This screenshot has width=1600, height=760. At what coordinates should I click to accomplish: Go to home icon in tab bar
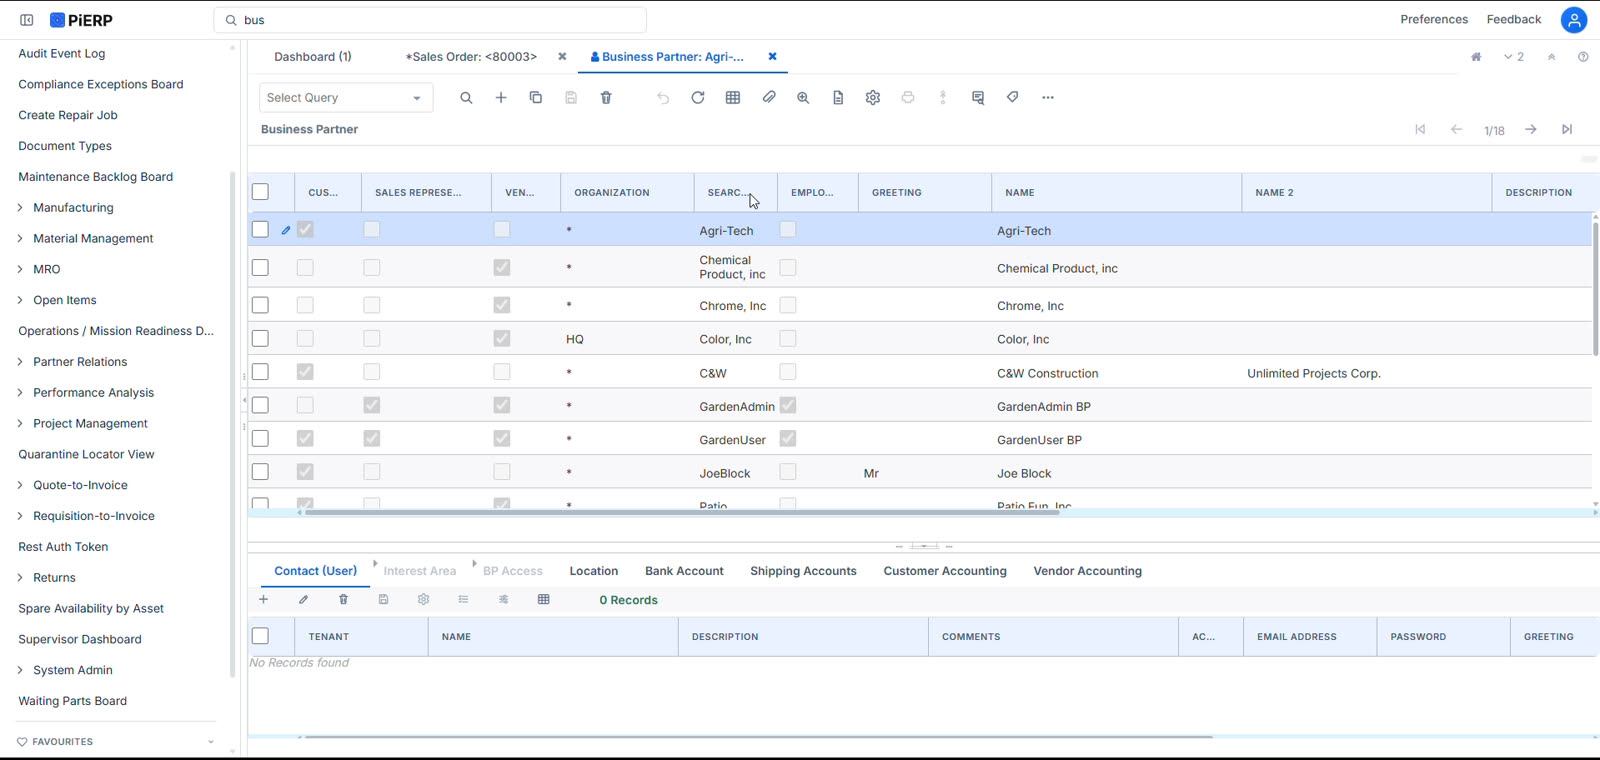[1476, 57]
